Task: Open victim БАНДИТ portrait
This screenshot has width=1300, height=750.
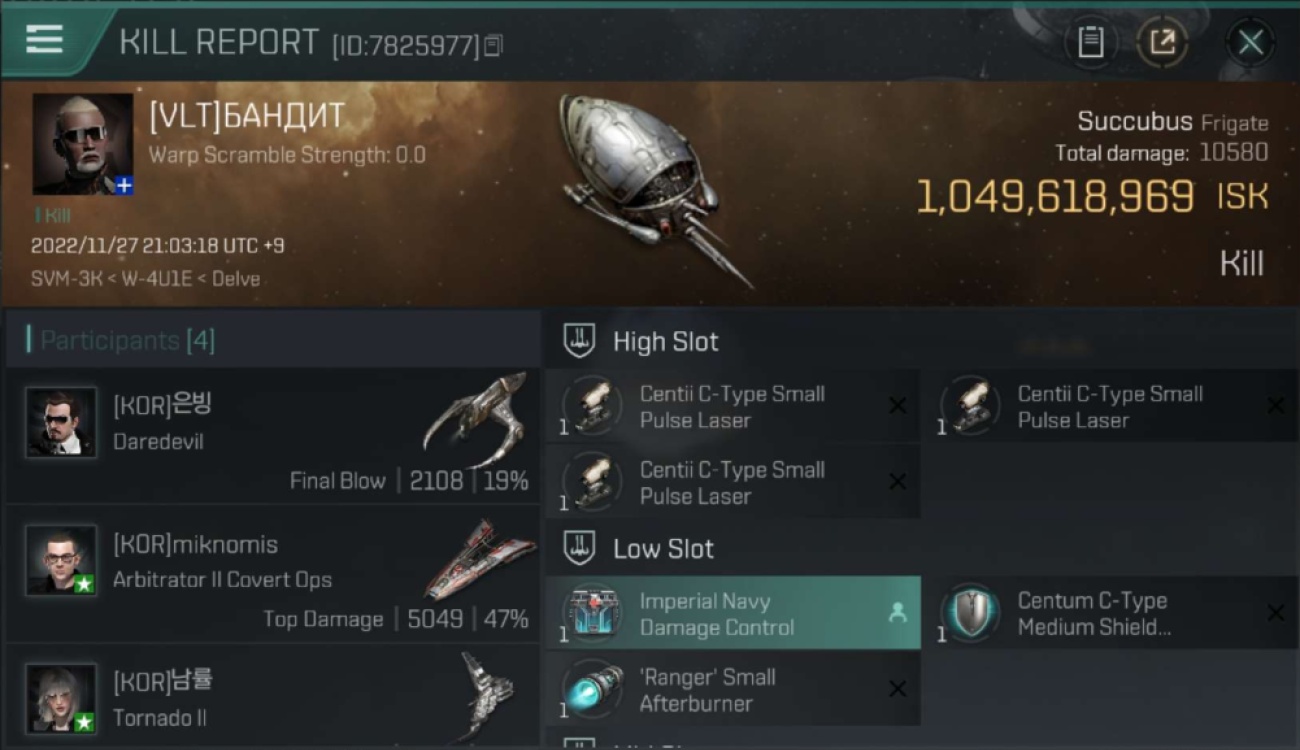Action: (82, 144)
